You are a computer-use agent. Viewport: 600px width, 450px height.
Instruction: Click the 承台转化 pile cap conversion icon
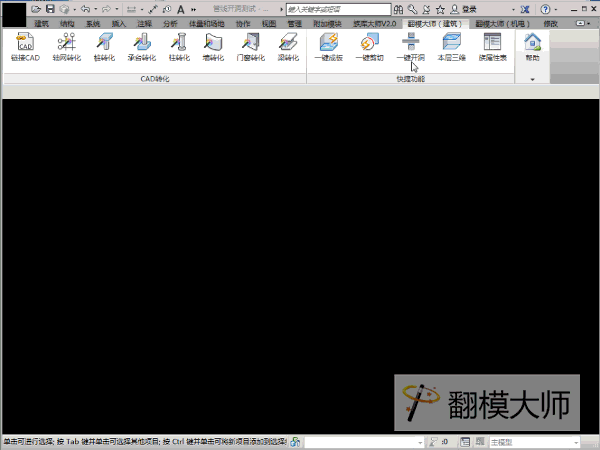pos(141,46)
